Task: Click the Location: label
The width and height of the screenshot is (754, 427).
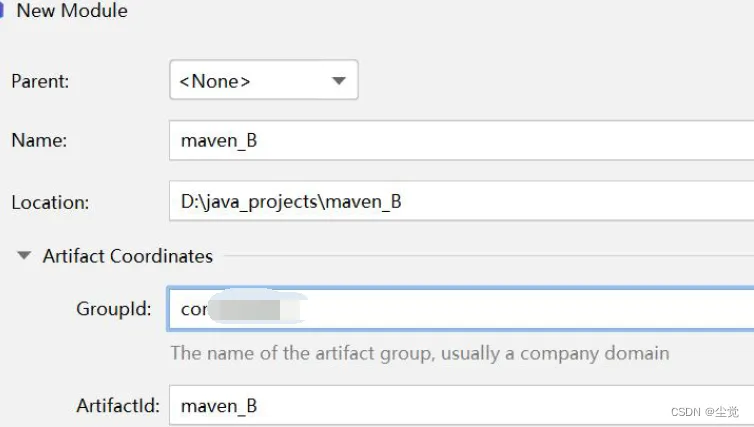Action: (x=49, y=202)
